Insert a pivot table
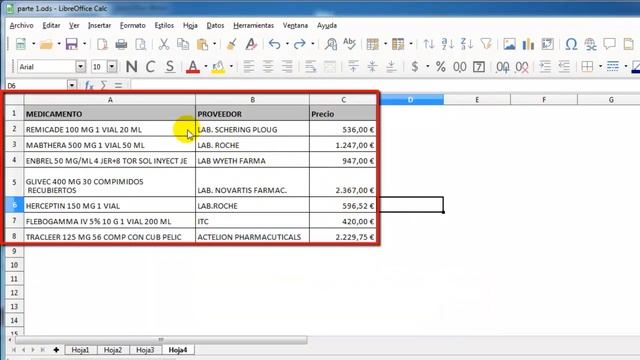The image size is (640, 360). click(547, 44)
